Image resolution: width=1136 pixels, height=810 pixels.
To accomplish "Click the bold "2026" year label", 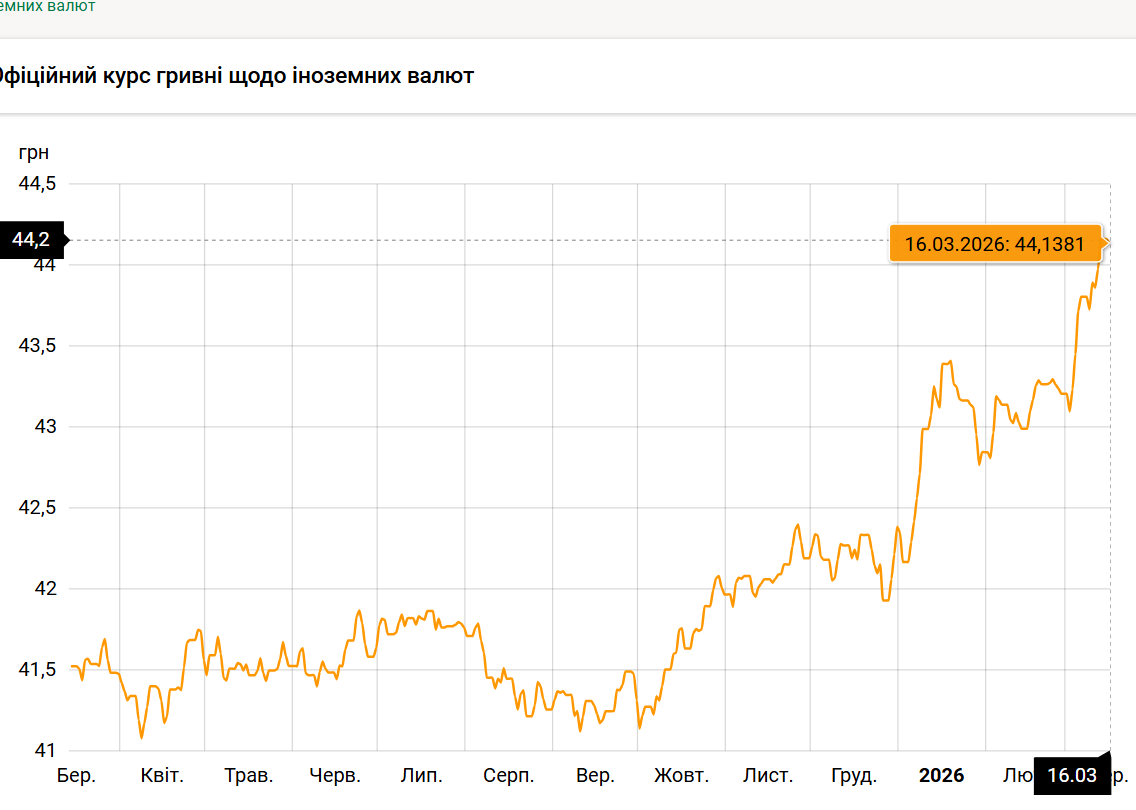I will pos(941,776).
